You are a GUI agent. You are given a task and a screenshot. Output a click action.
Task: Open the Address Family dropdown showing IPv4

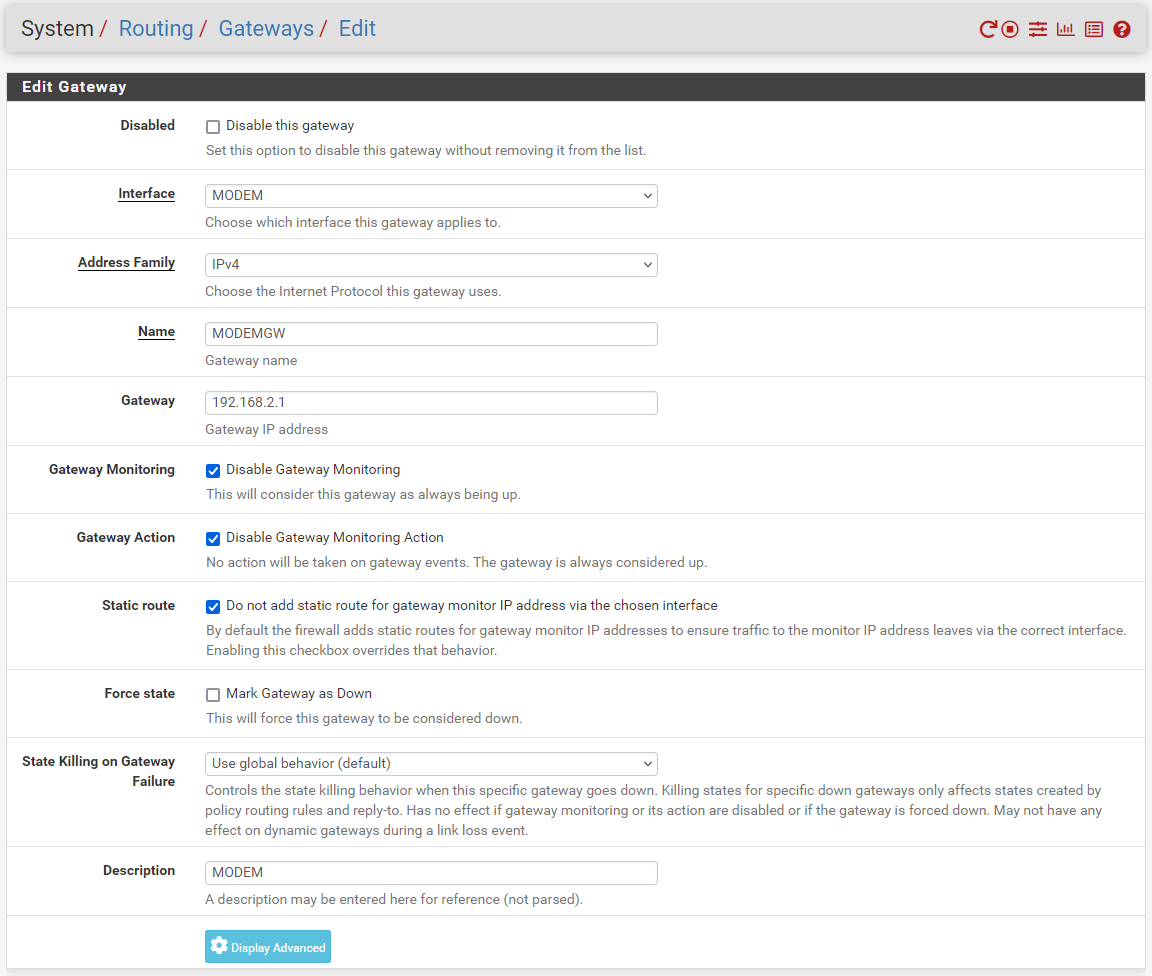[x=431, y=265]
